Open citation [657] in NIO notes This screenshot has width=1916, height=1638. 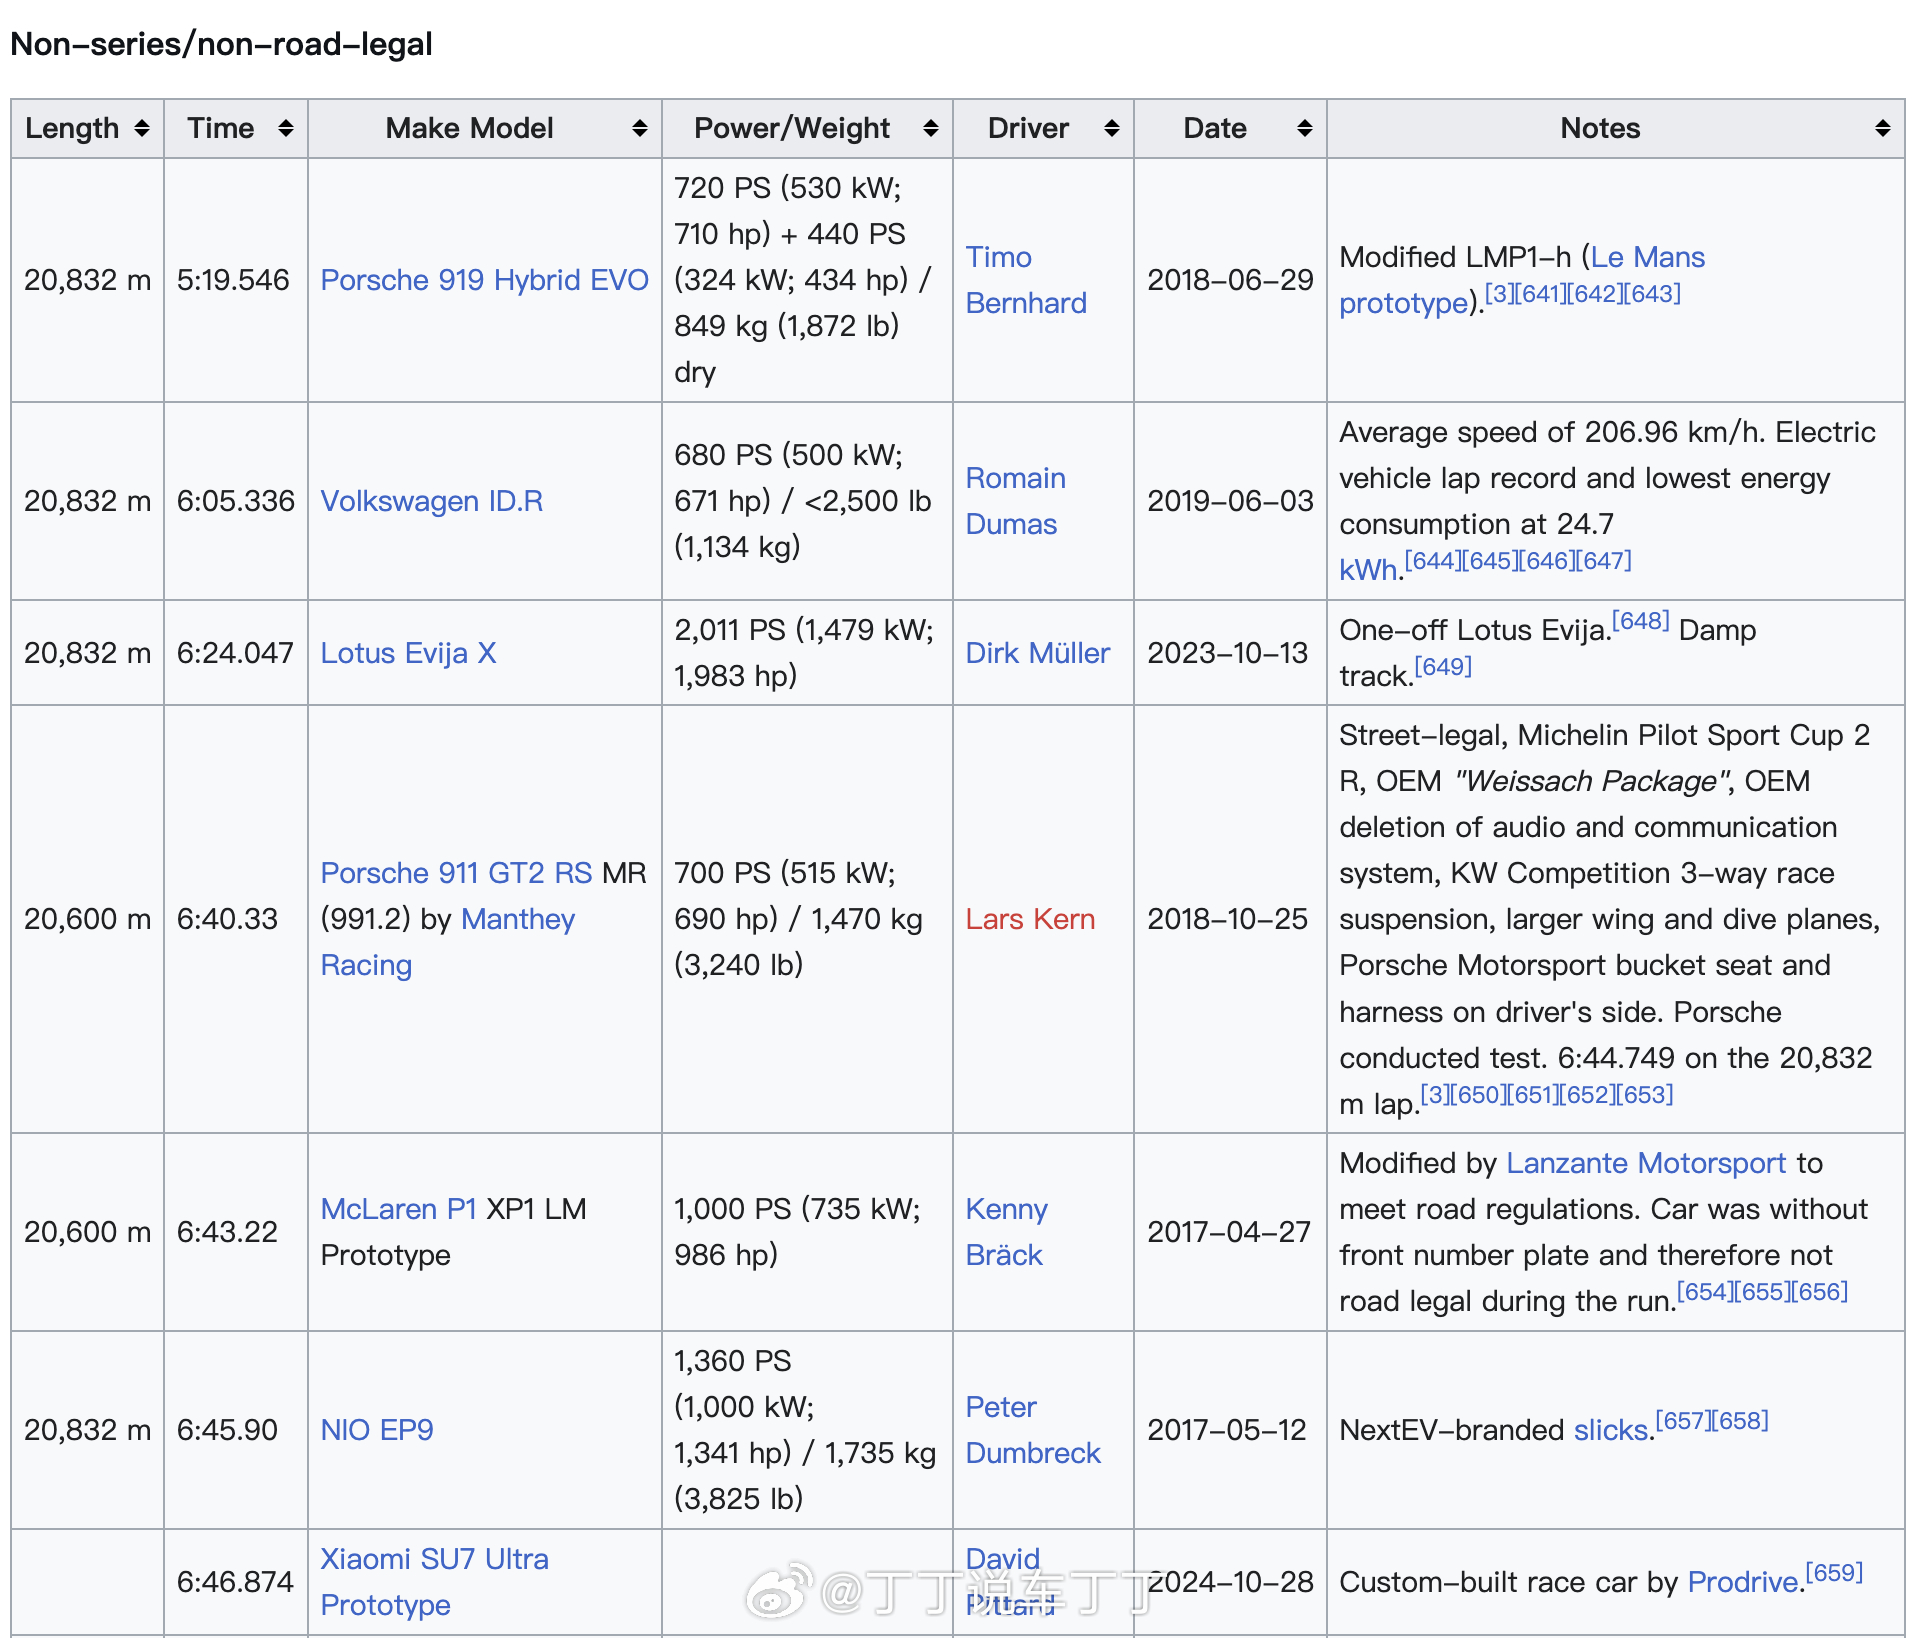[1683, 1421]
